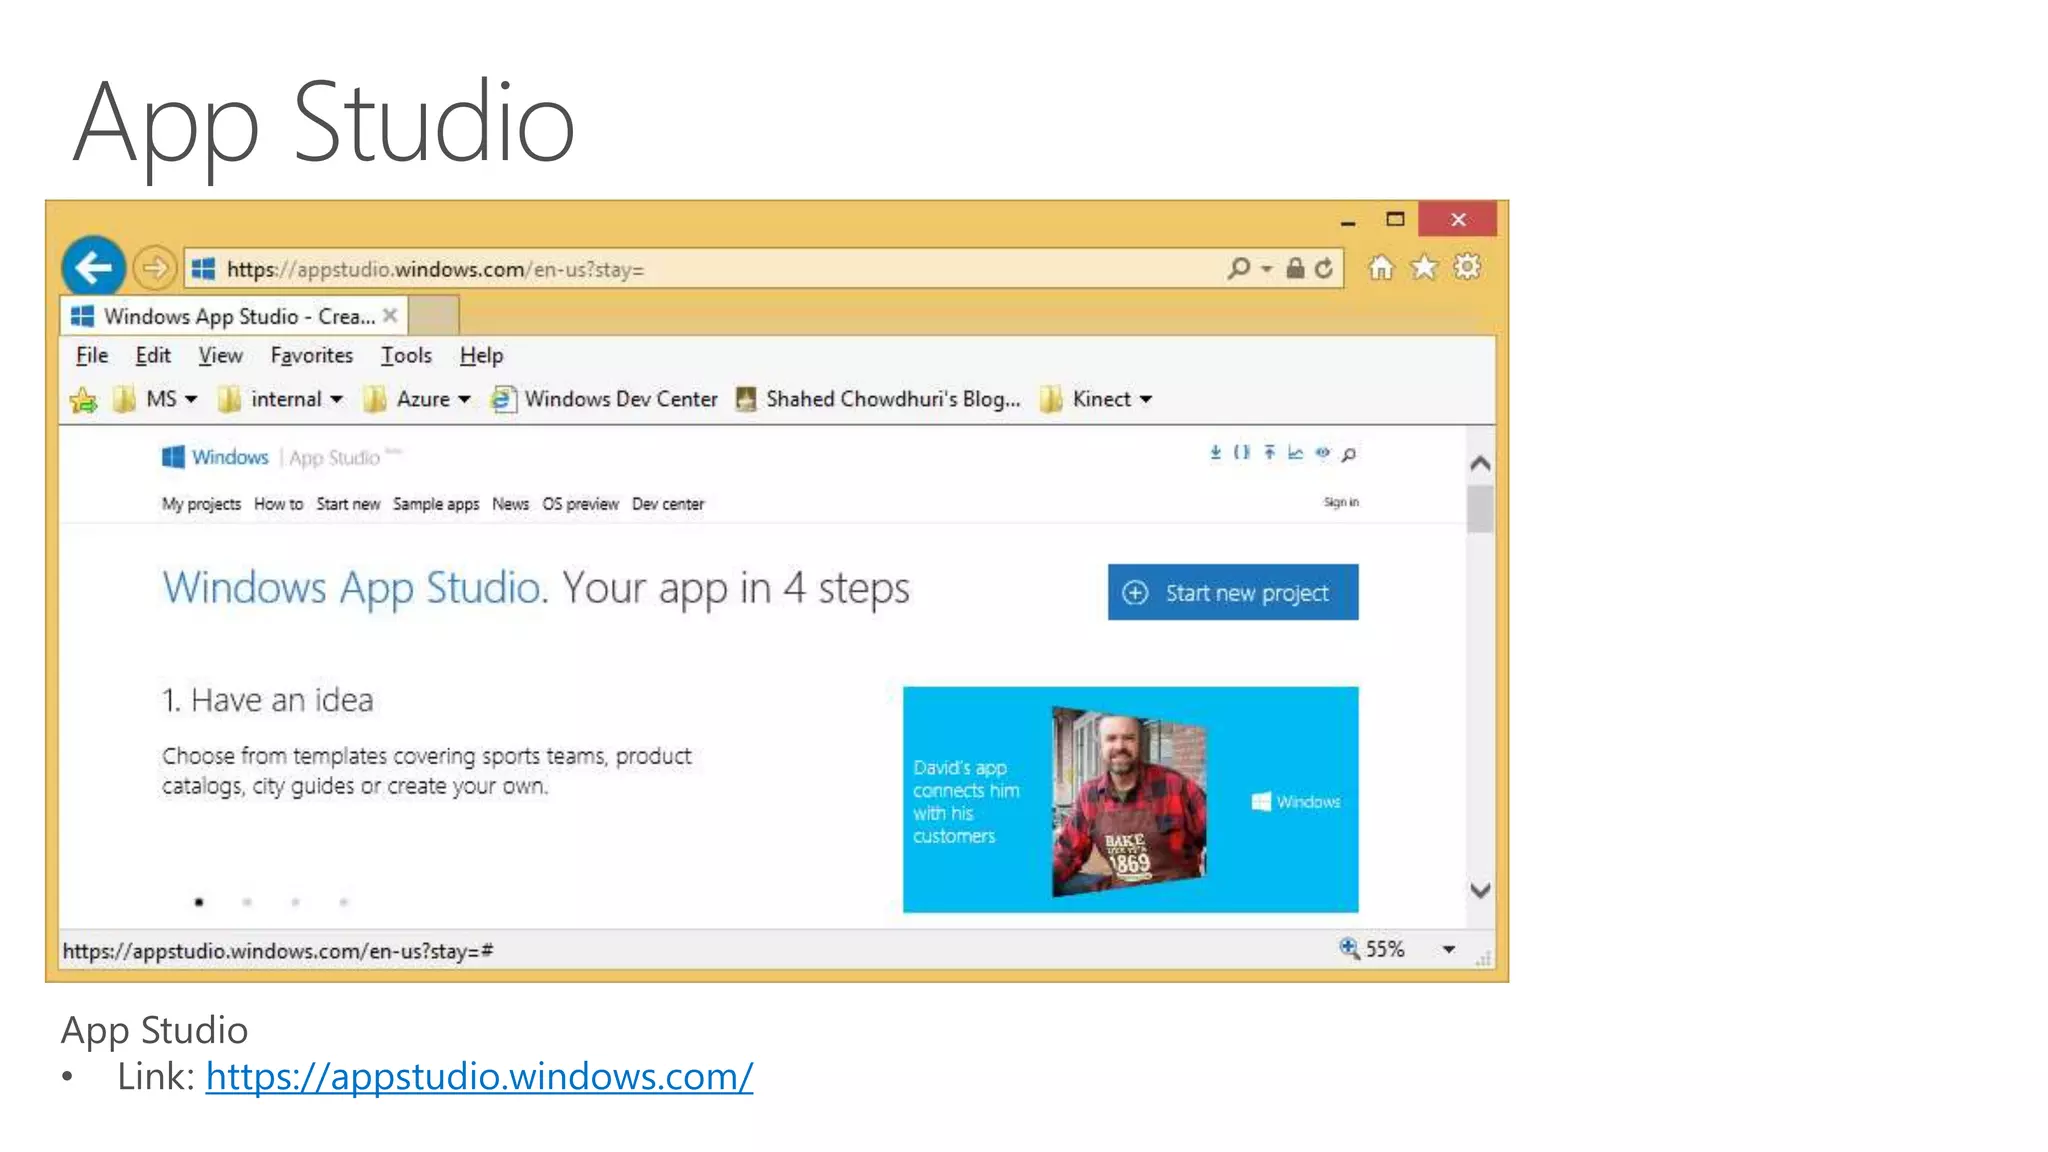Close the Windows App Studio tab

point(390,316)
